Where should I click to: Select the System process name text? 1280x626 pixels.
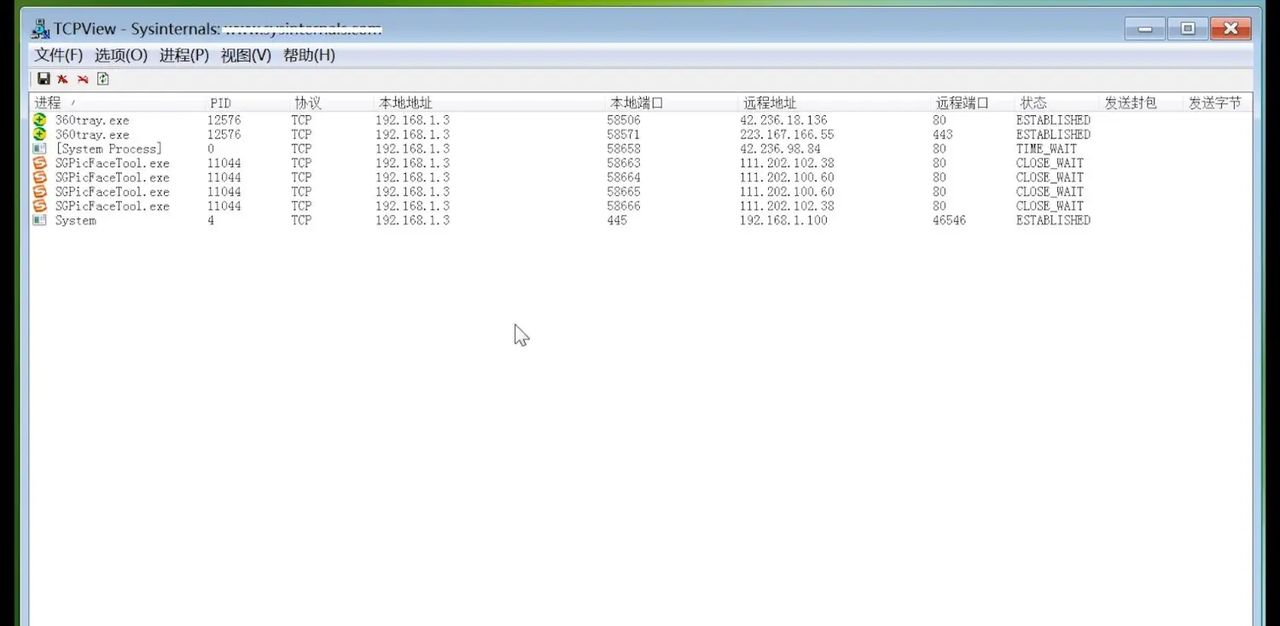click(75, 220)
